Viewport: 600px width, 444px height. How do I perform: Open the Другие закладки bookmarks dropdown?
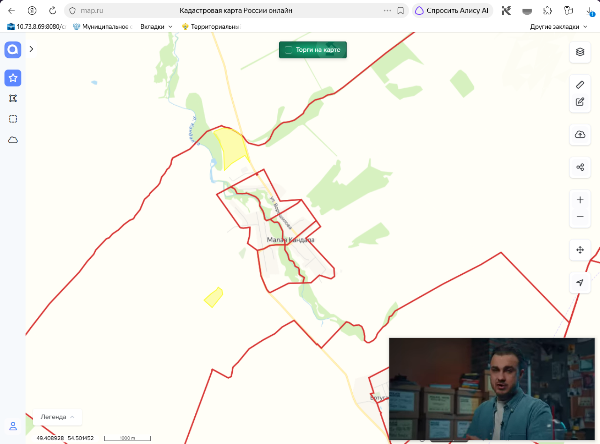click(x=558, y=27)
